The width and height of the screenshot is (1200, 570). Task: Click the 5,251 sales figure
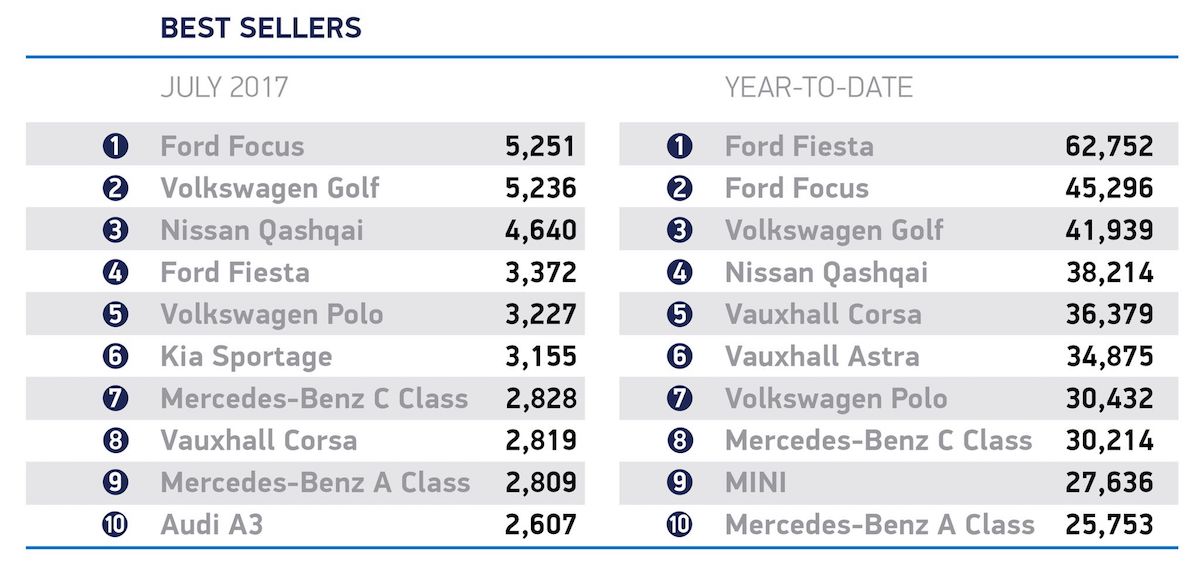[540, 146]
